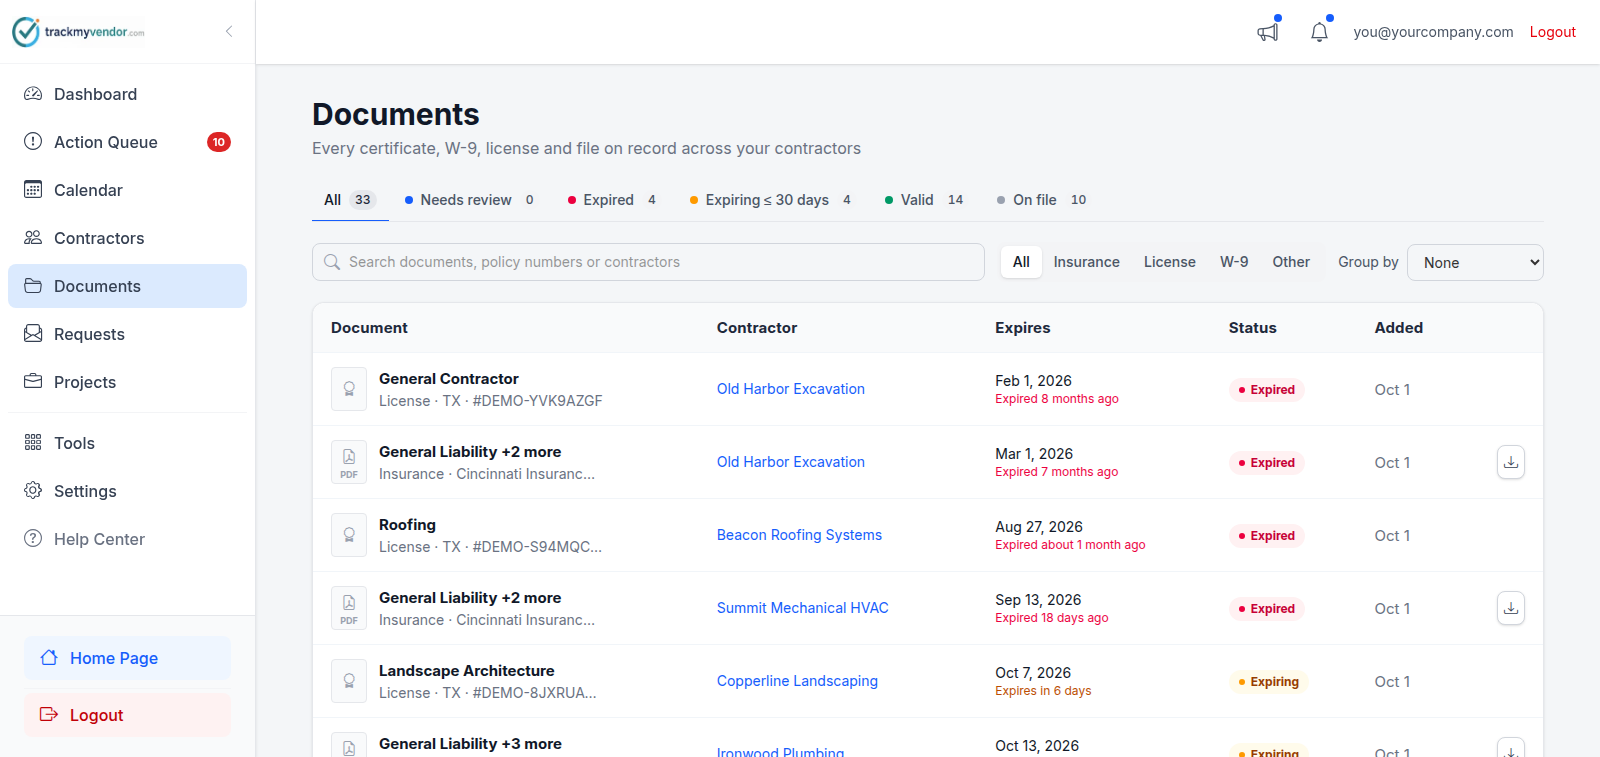Open Action Queue with 10 pending

pyautogui.click(x=127, y=142)
